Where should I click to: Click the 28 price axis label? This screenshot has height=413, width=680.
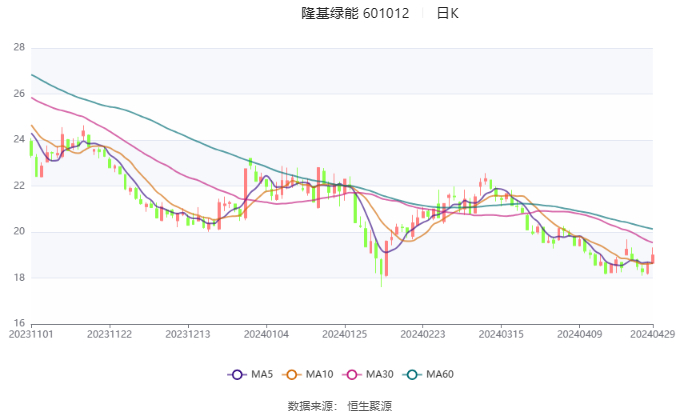19,47
